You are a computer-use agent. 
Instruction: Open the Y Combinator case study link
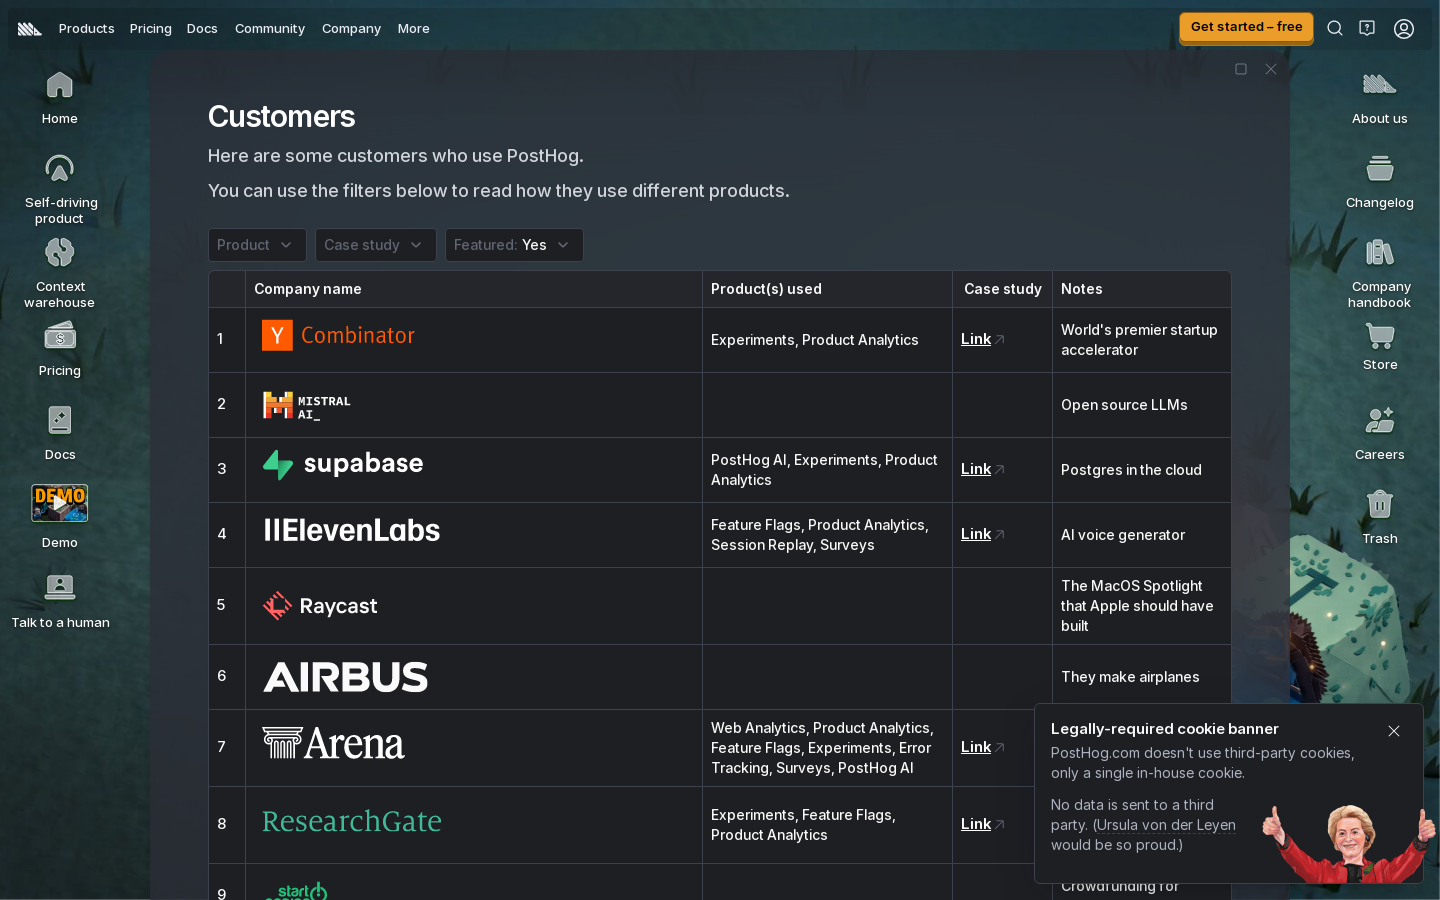[982, 339]
